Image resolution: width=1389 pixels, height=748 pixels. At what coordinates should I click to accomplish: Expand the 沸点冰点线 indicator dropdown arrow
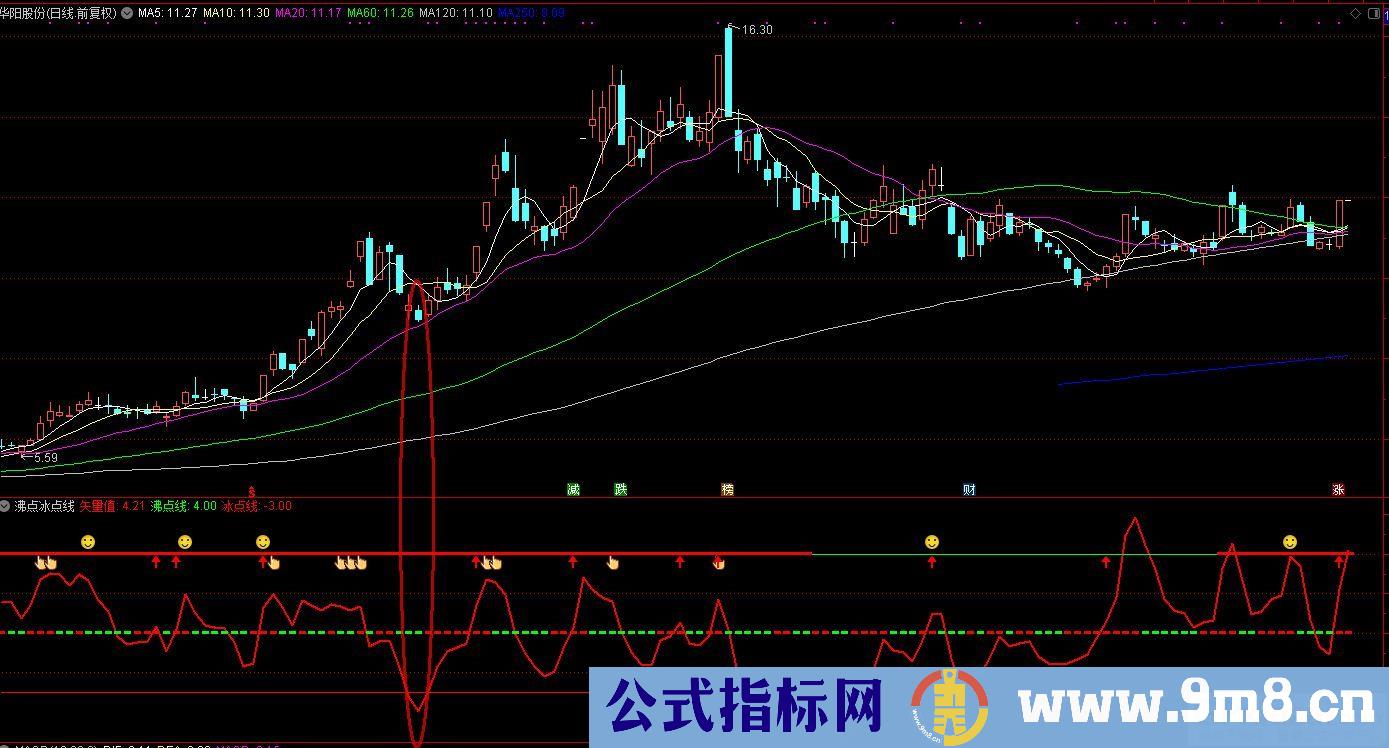coord(6,506)
